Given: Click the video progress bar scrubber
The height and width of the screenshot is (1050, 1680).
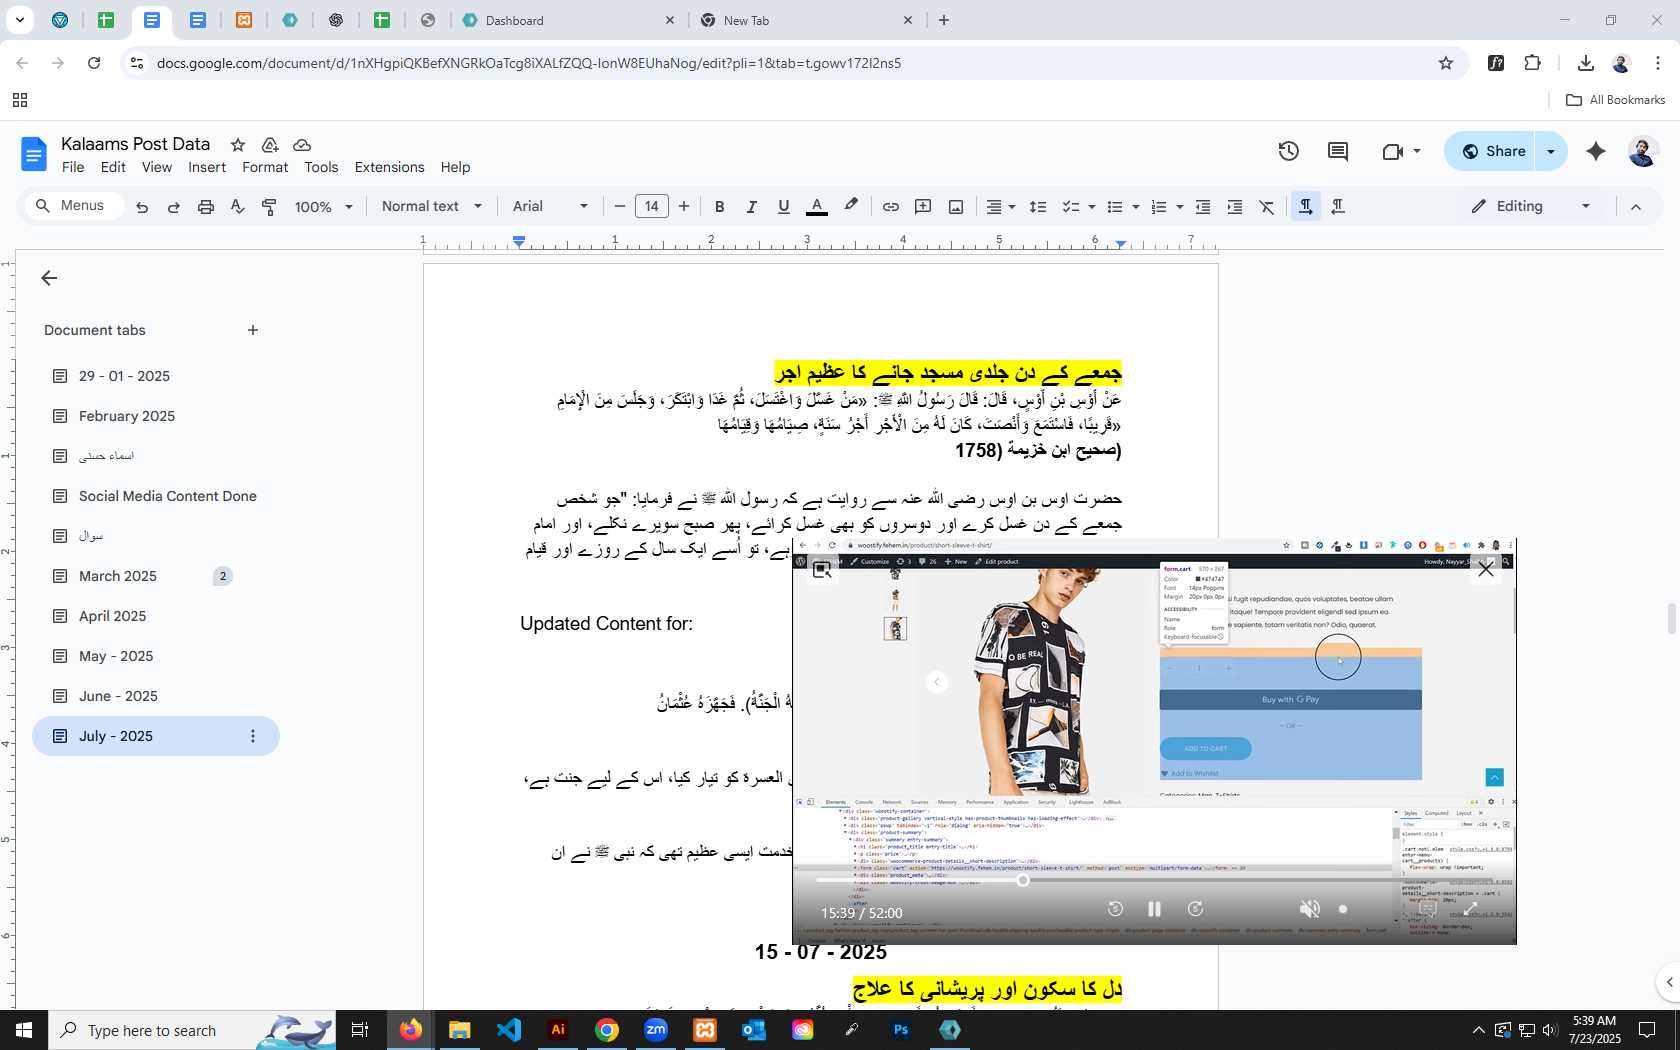Looking at the screenshot, I should pos(1023,880).
